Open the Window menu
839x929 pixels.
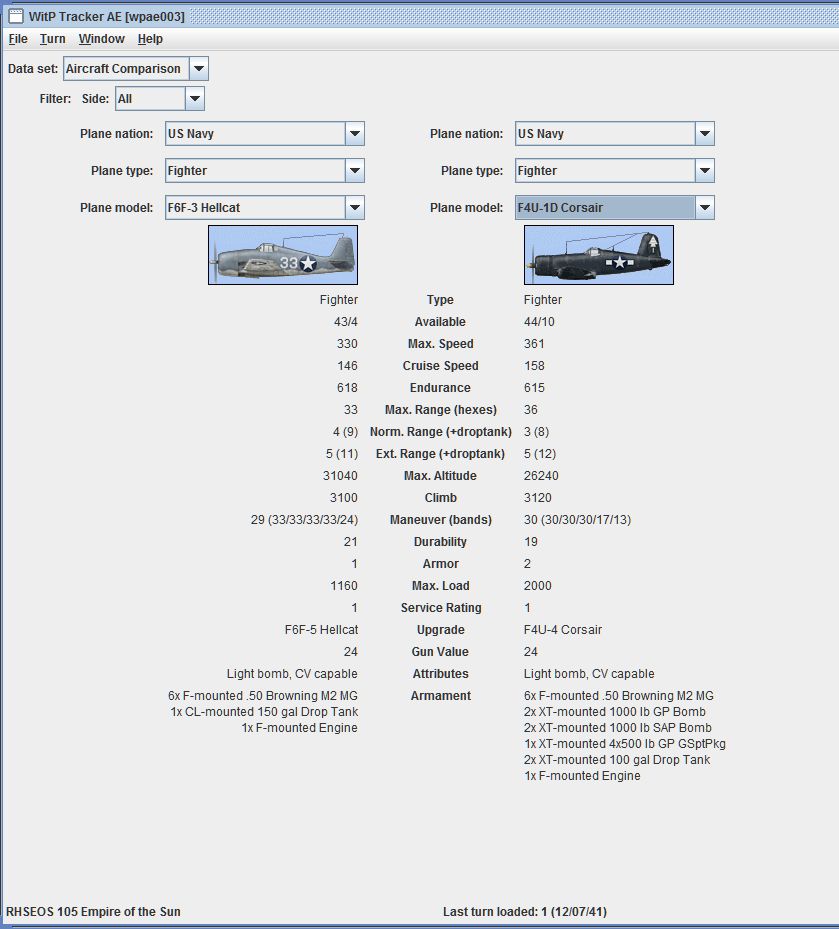click(x=101, y=39)
